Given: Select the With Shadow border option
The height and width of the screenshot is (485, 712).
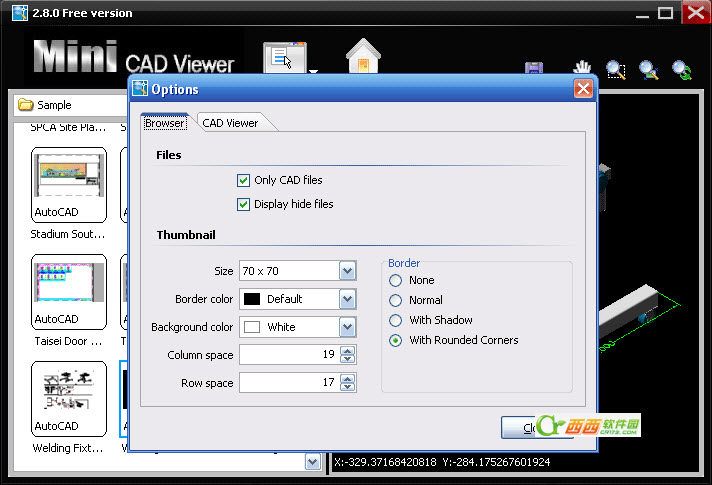Looking at the screenshot, I should tap(396, 321).
